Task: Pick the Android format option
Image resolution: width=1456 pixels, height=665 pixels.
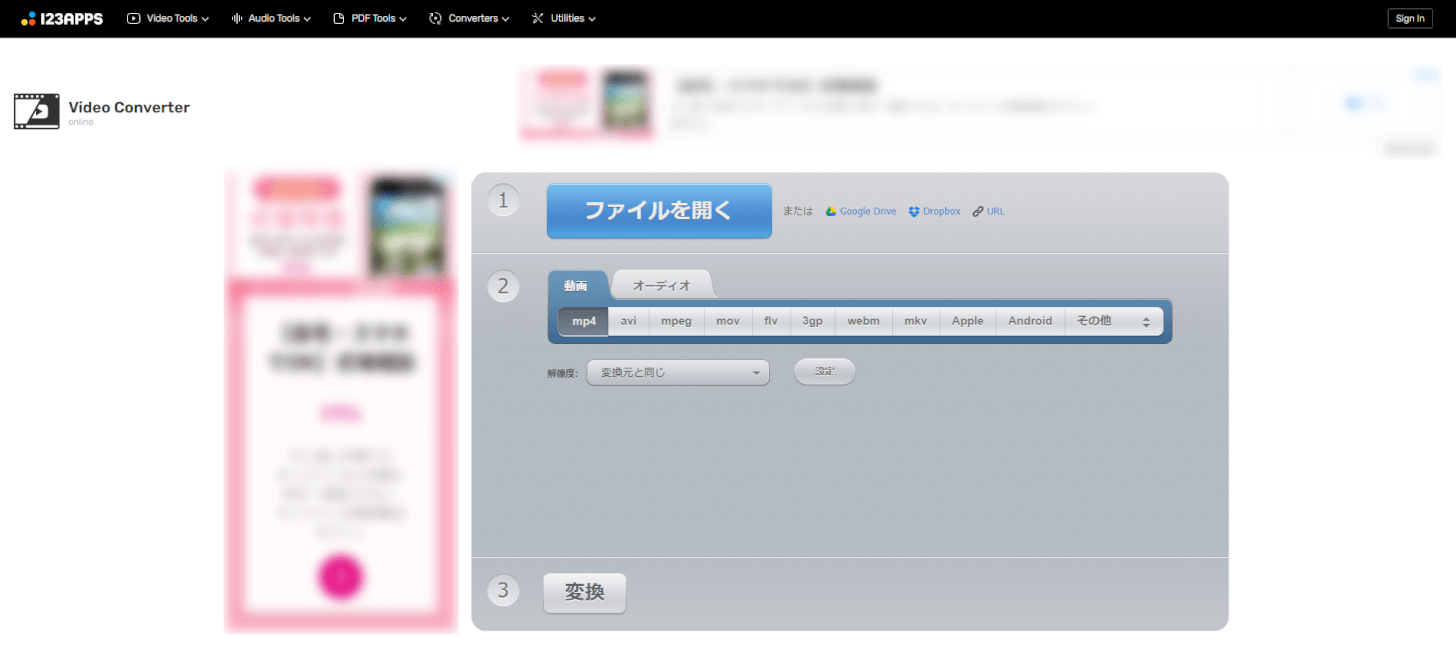Action: tap(1030, 321)
